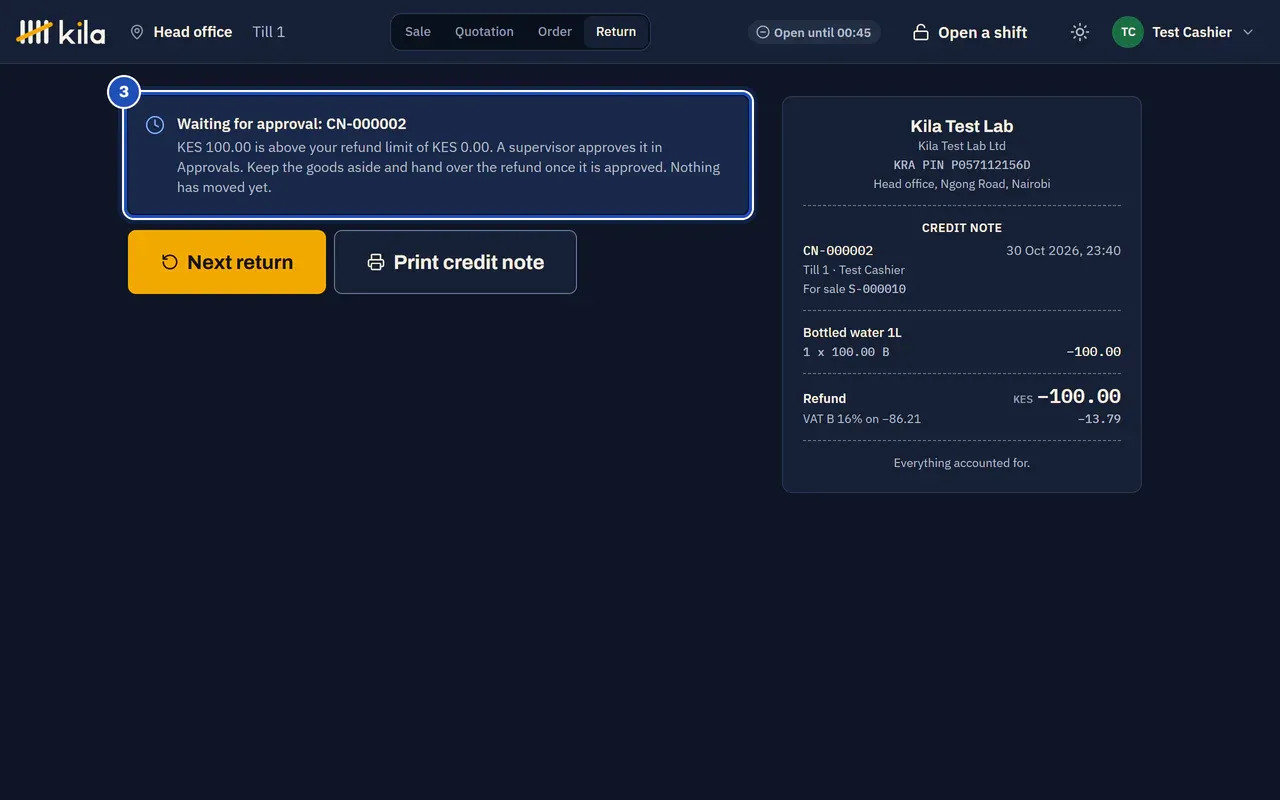Screen dimensions: 1280x800
Task: Expand the Test Cashier dropdown chevron
Action: tap(1248, 32)
